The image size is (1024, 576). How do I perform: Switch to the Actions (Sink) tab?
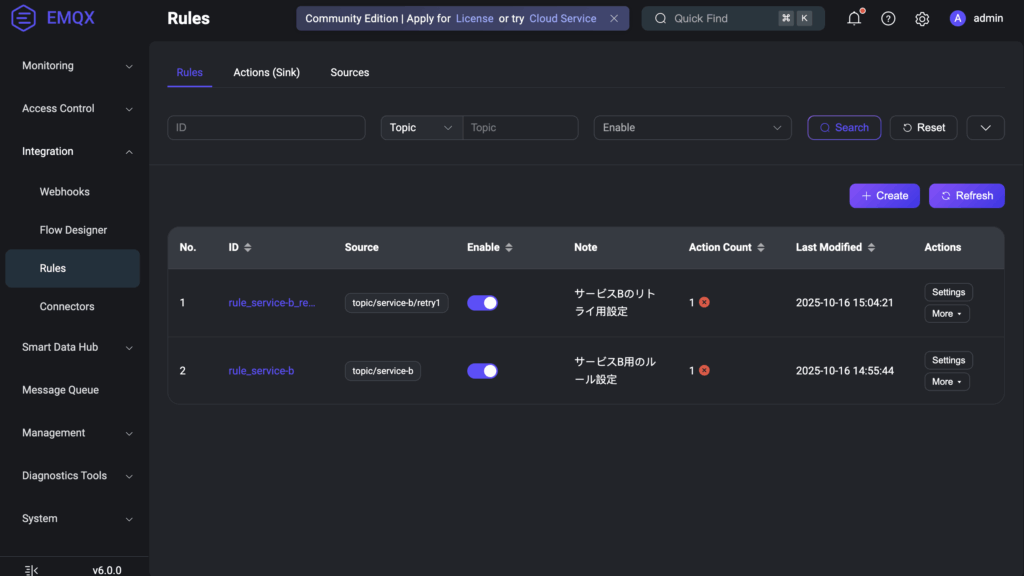(266, 72)
